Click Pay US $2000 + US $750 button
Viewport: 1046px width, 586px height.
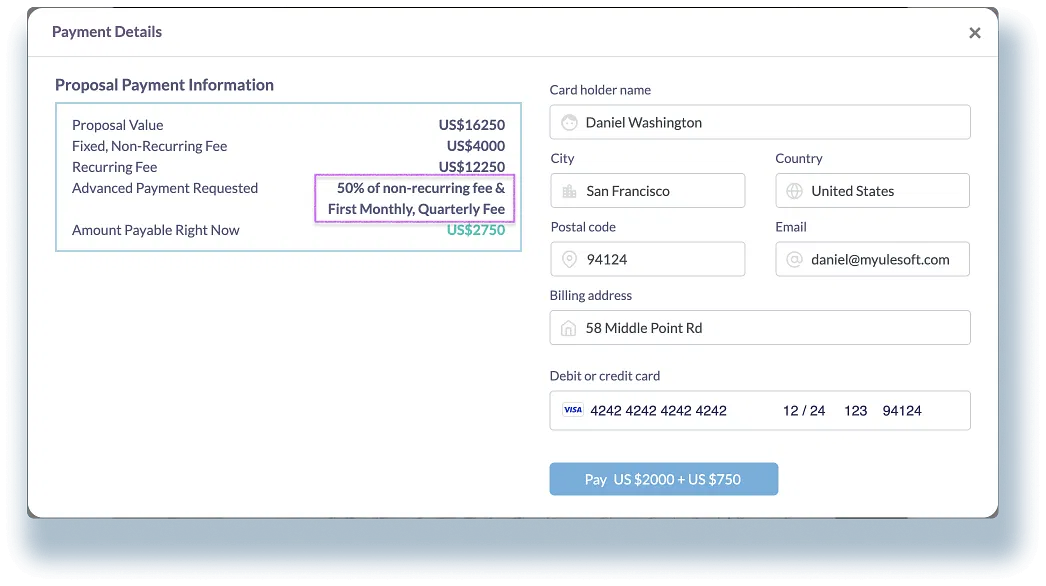coord(664,479)
